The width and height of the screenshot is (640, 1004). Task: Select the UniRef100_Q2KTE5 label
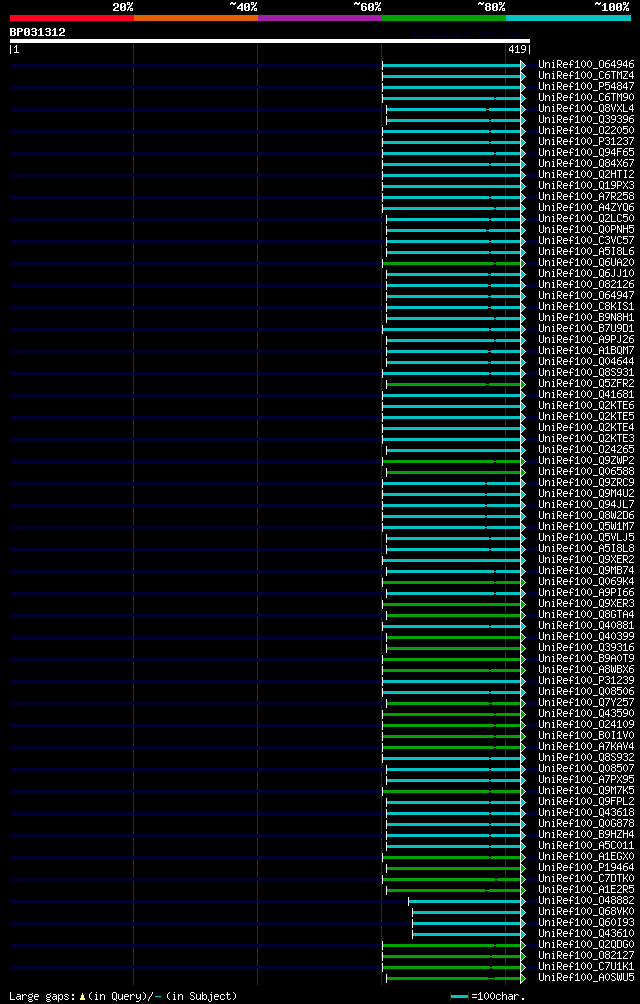point(586,417)
